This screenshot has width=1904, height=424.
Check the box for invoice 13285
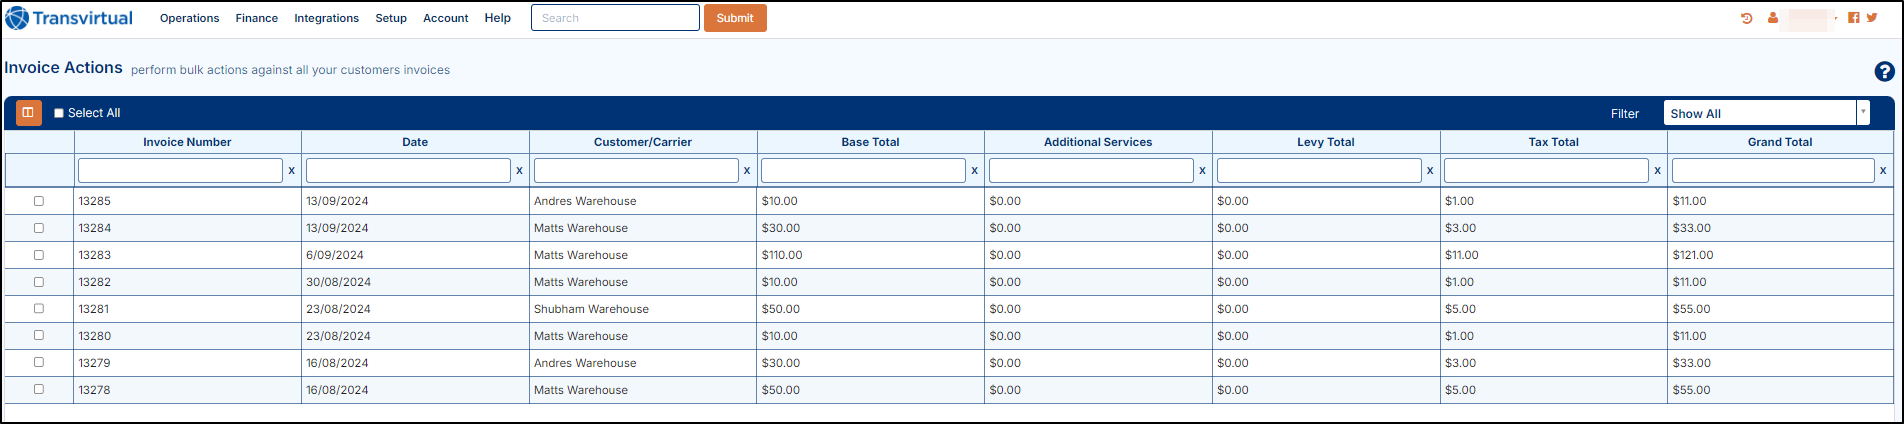(x=39, y=201)
